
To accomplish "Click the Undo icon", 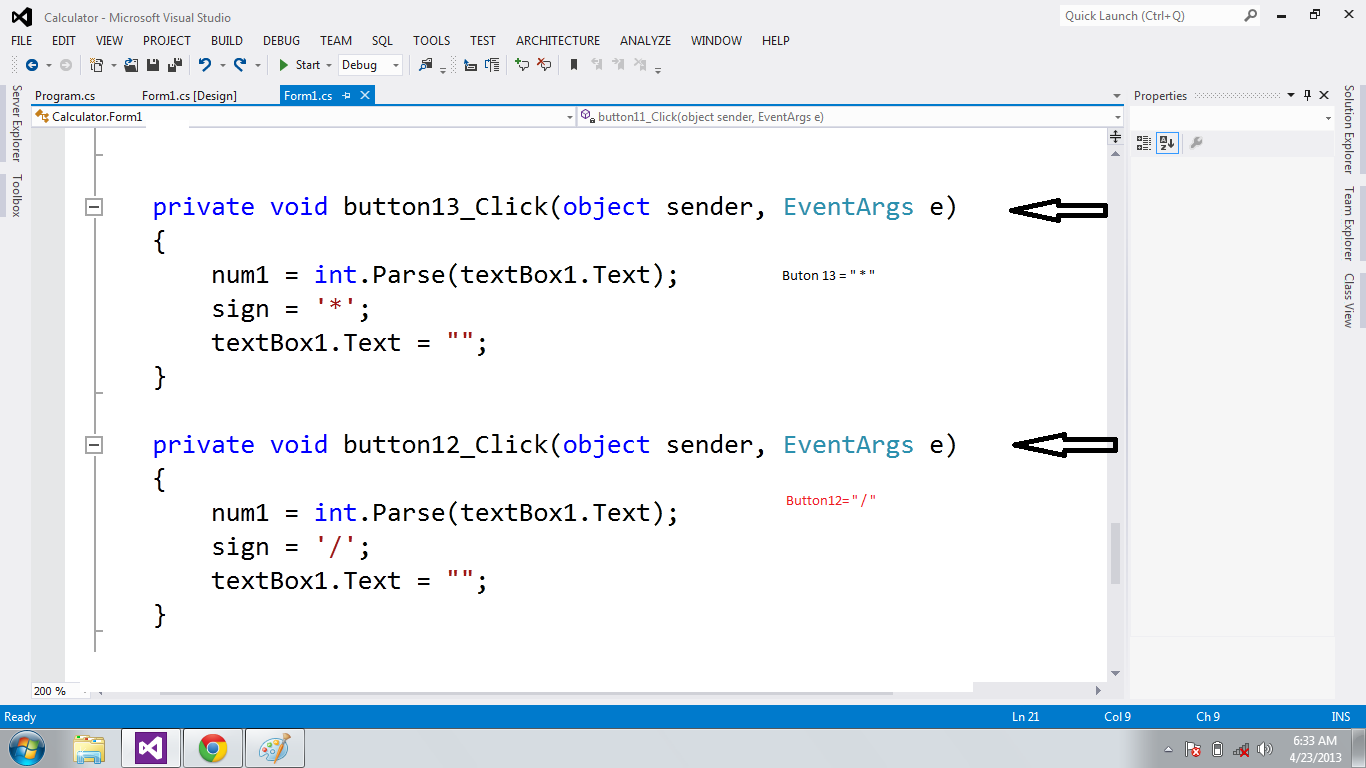I will [x=203, y=65].
